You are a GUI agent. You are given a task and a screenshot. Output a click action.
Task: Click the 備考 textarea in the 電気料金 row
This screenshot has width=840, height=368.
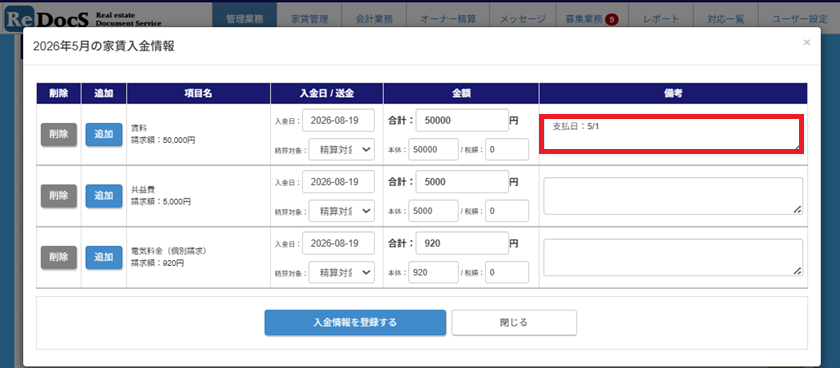point(673,258)
